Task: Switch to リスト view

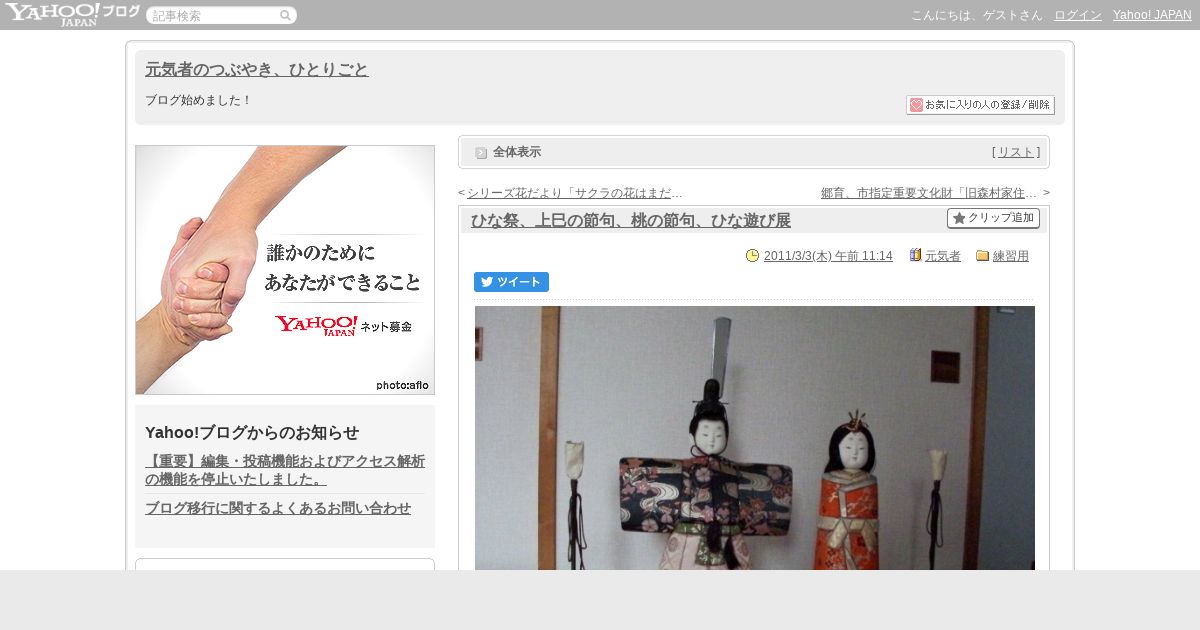Action: click(x=1016, y=152)
